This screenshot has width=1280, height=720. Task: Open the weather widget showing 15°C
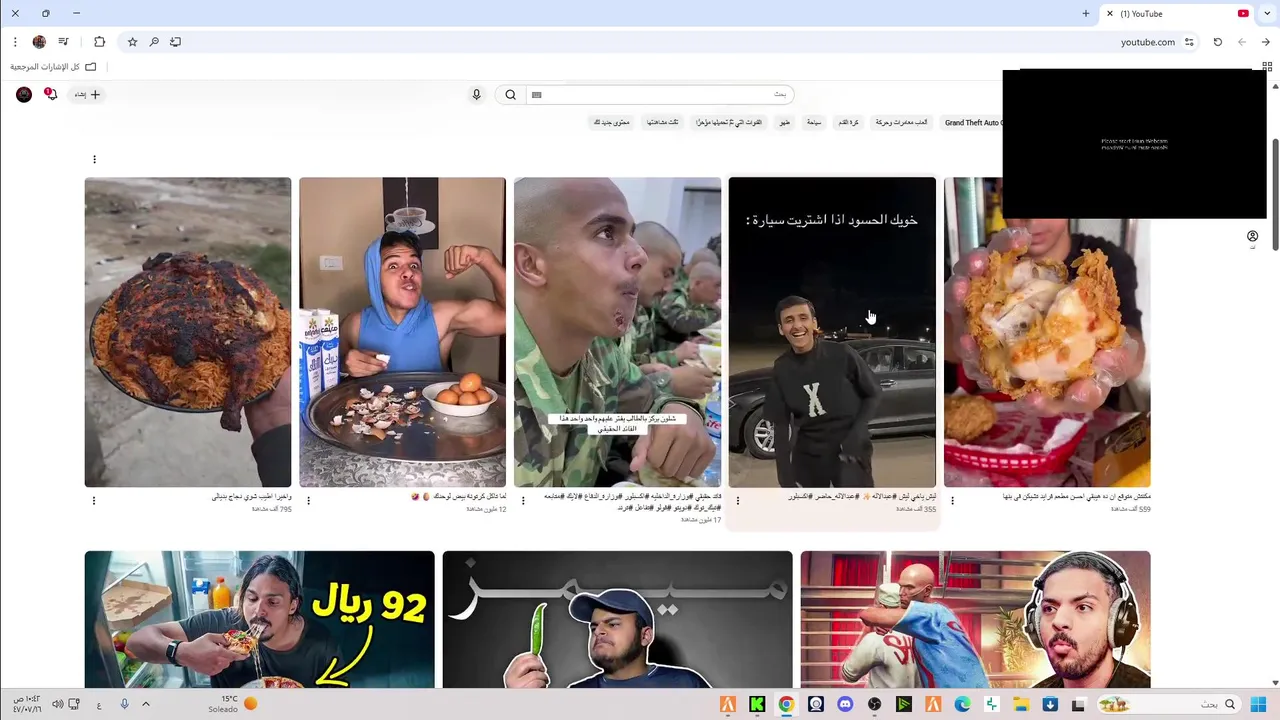point(233,704)
